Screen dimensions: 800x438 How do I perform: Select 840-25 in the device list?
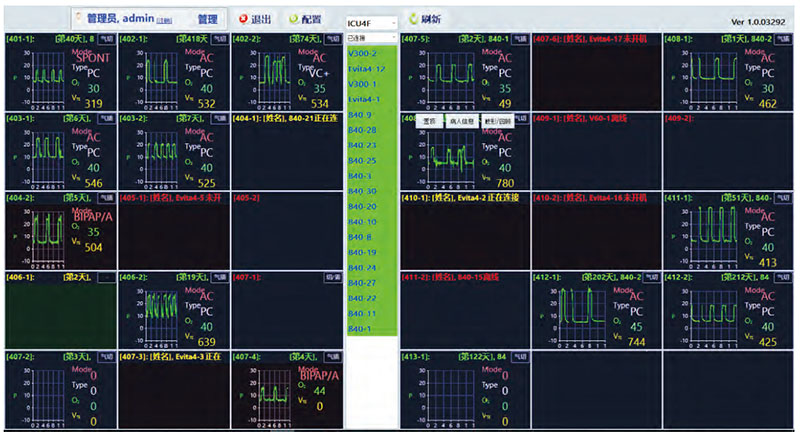click(362, 160)
